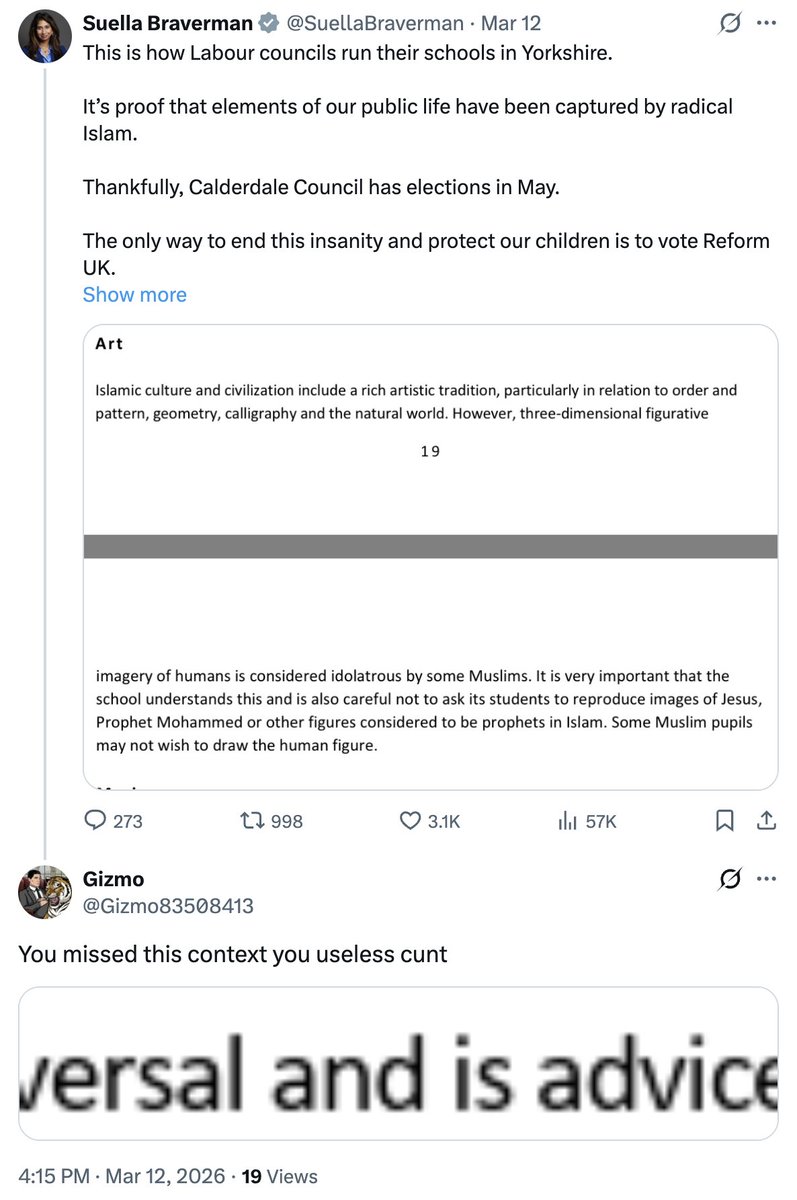Image resolution: width=797 pixels, height=1200 pixels.
Task: Open the three-dot menu on Gizmo's reply
Action: point(767,880)
